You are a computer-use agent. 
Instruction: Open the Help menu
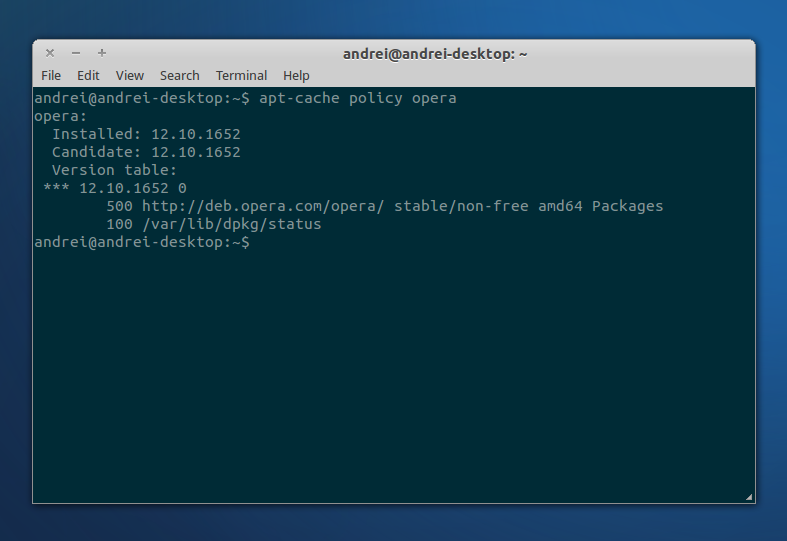pyautogui.click(x=296, y=75)
